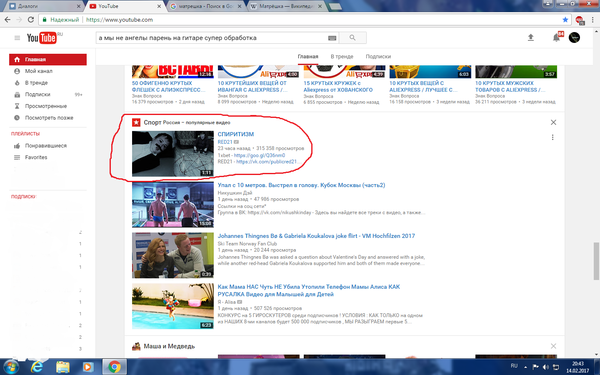Open Посмотреть позже in sidebar
600x375 pixels.
tap(48, 118)
